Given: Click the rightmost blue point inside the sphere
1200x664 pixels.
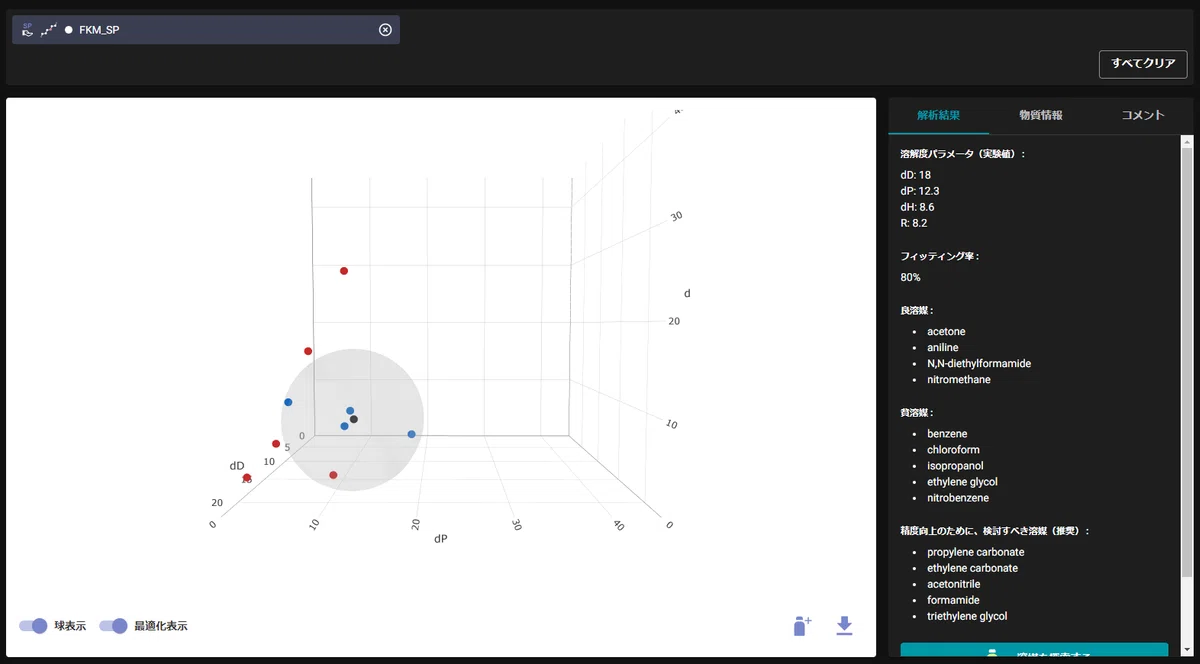Looking at the screenshot, I should click(411, 434).
